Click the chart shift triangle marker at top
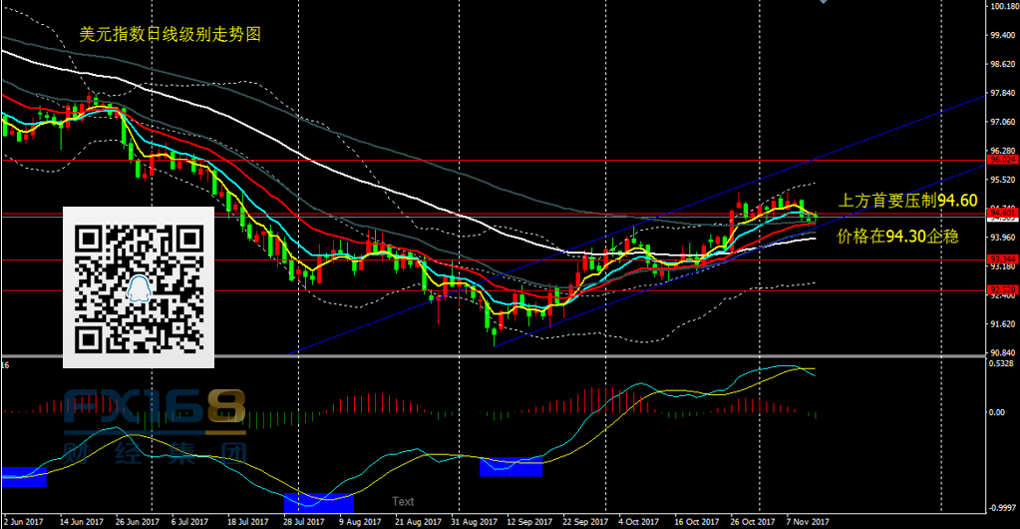The image size is (1020, 529). (823, 3)
